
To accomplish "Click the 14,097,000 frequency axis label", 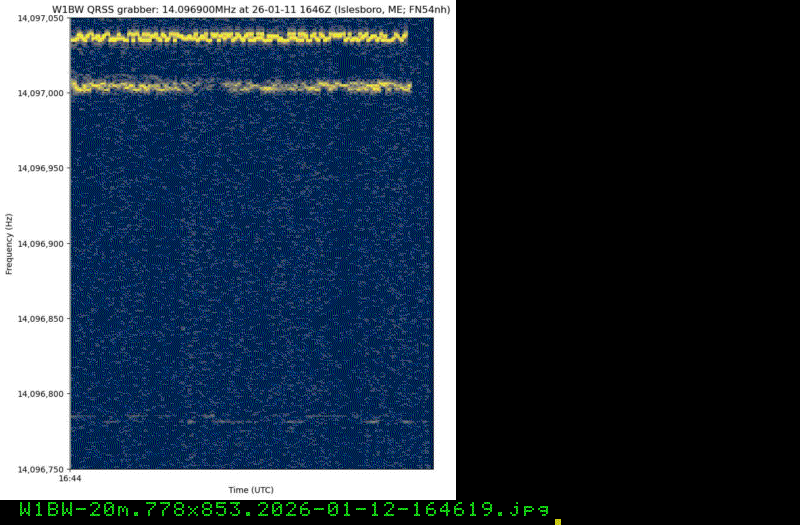I will [x=41, y=93].
